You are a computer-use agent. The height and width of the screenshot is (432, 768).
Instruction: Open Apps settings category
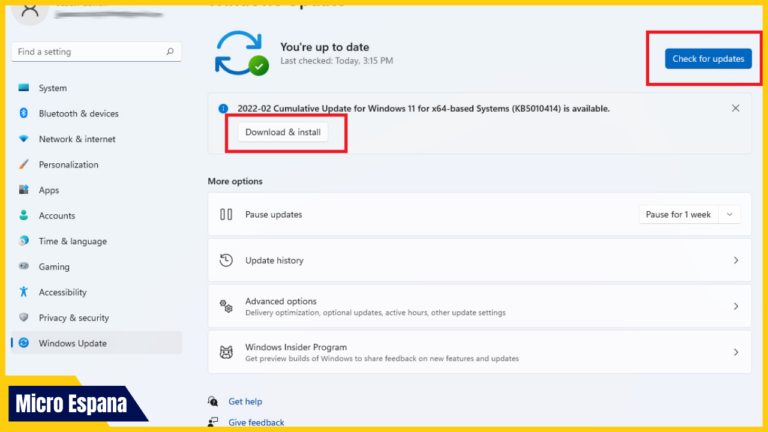[96, 190]
